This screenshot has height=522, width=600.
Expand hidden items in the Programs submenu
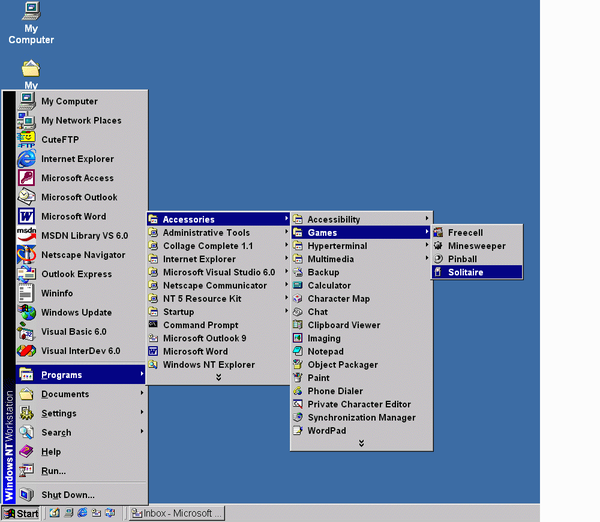[x=218, y=377]
